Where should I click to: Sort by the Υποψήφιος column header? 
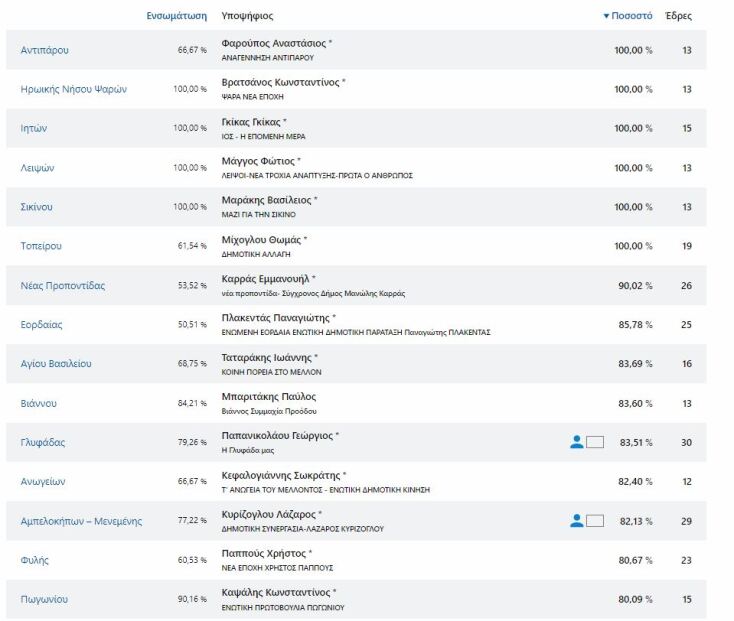tap(247, 16)
